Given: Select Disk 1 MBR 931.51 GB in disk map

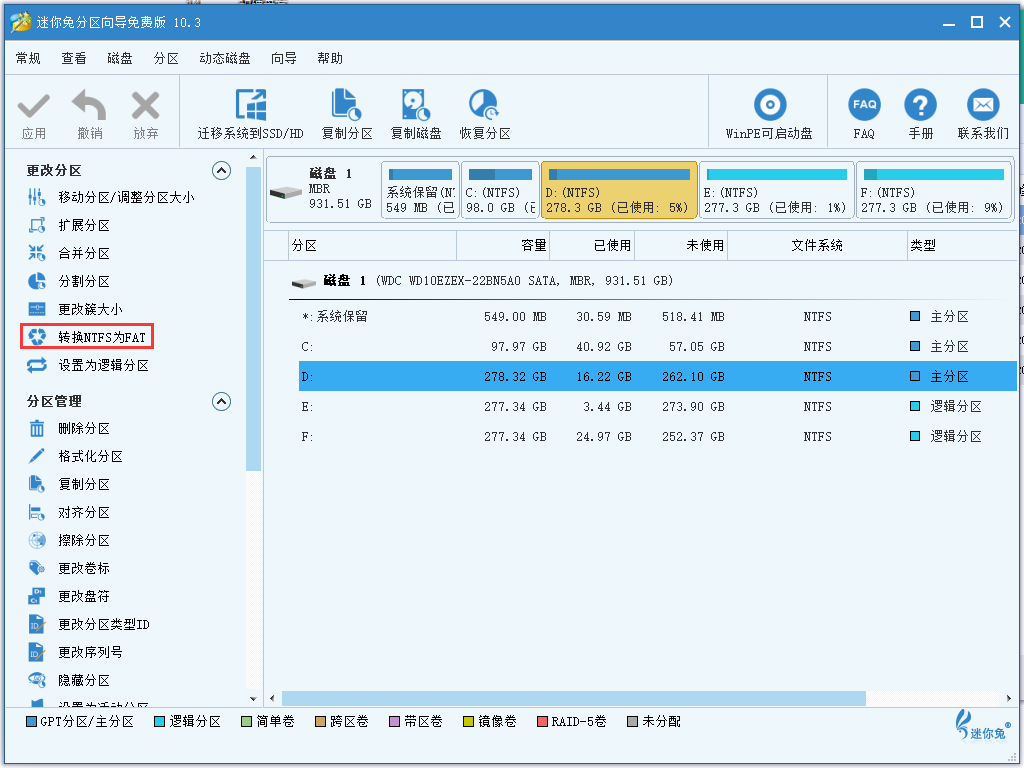Looking at the screenshot, I should click(x=323, y=190).
